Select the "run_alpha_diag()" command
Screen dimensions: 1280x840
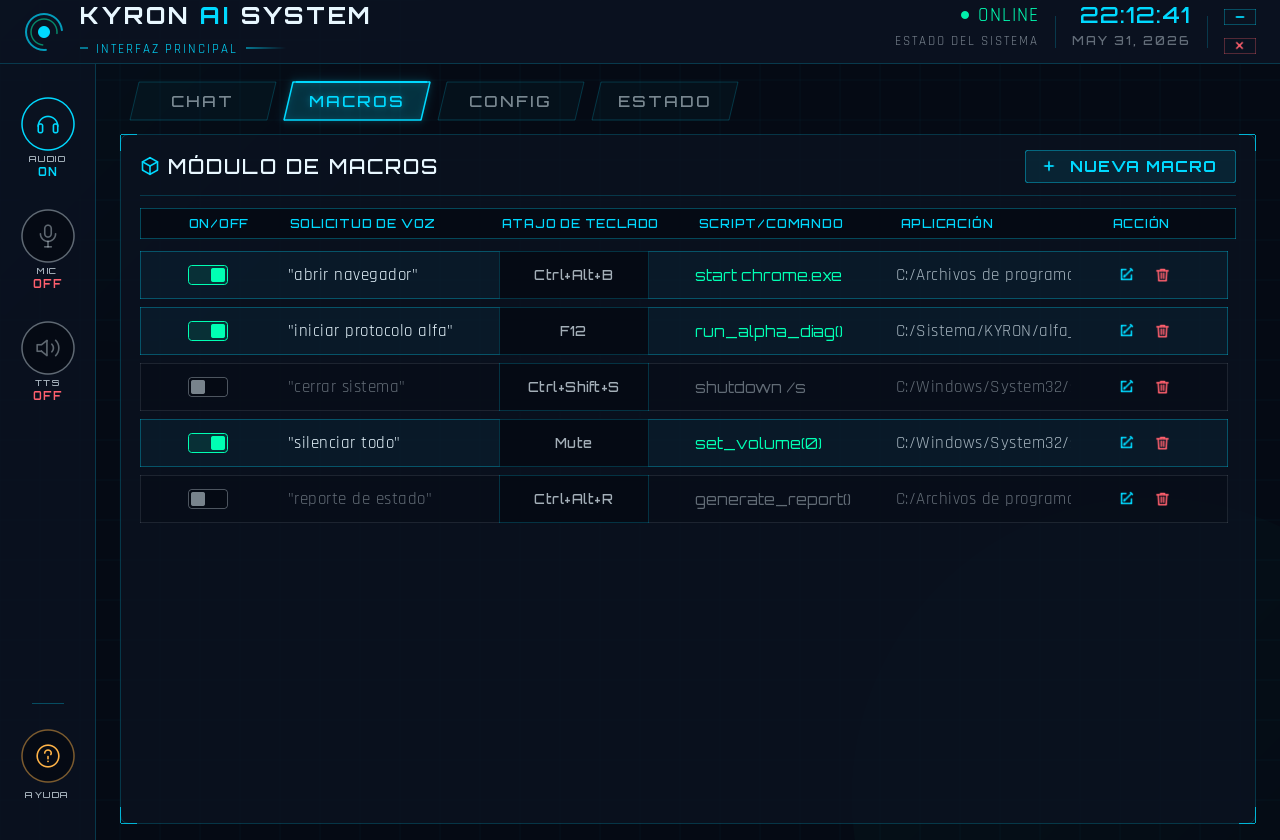(x=769, y=331)
